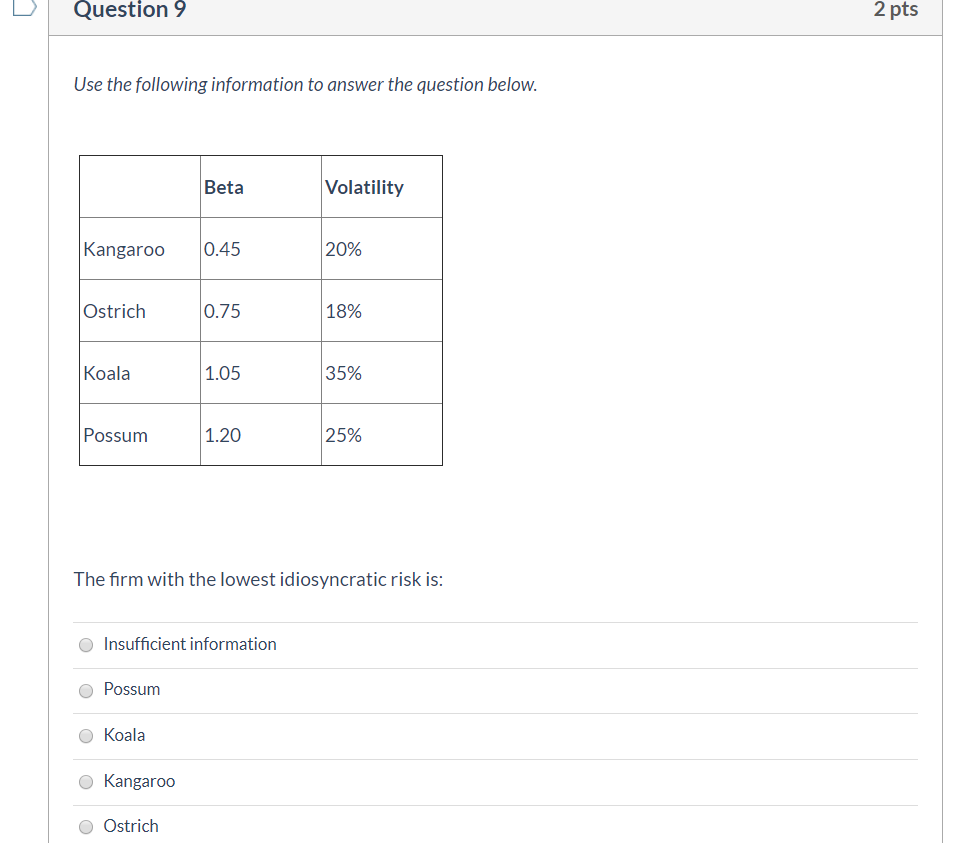Screen dimensions: 957x843
Task: Click the Possum volatility value 25%
Action: point(343,435)
